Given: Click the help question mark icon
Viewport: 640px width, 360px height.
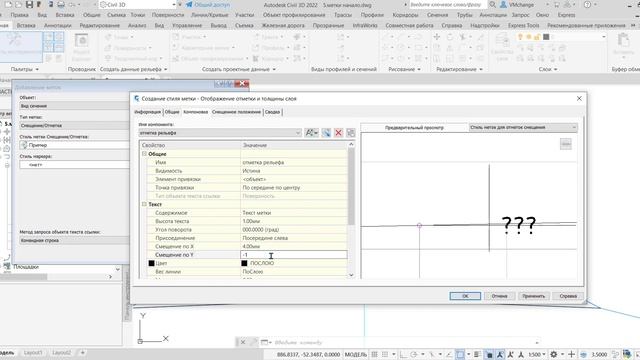Looking at the screenshot, I should tap(587, 4).
